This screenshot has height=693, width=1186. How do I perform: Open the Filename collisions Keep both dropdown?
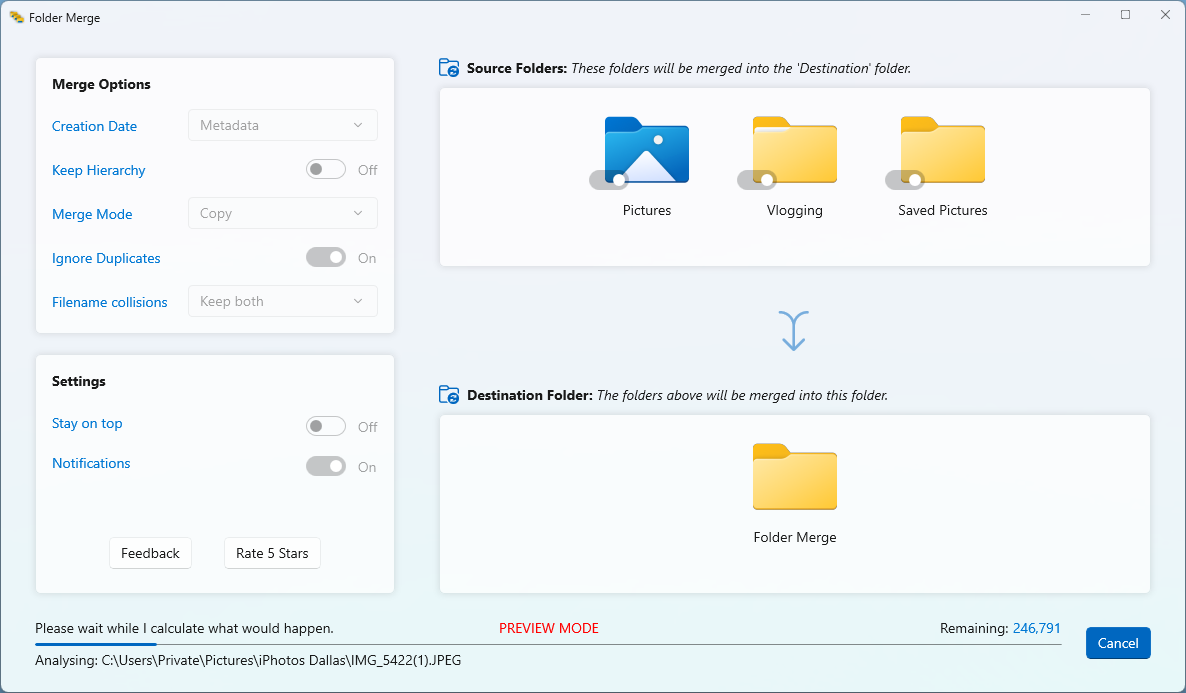click(x=282, y=301)
